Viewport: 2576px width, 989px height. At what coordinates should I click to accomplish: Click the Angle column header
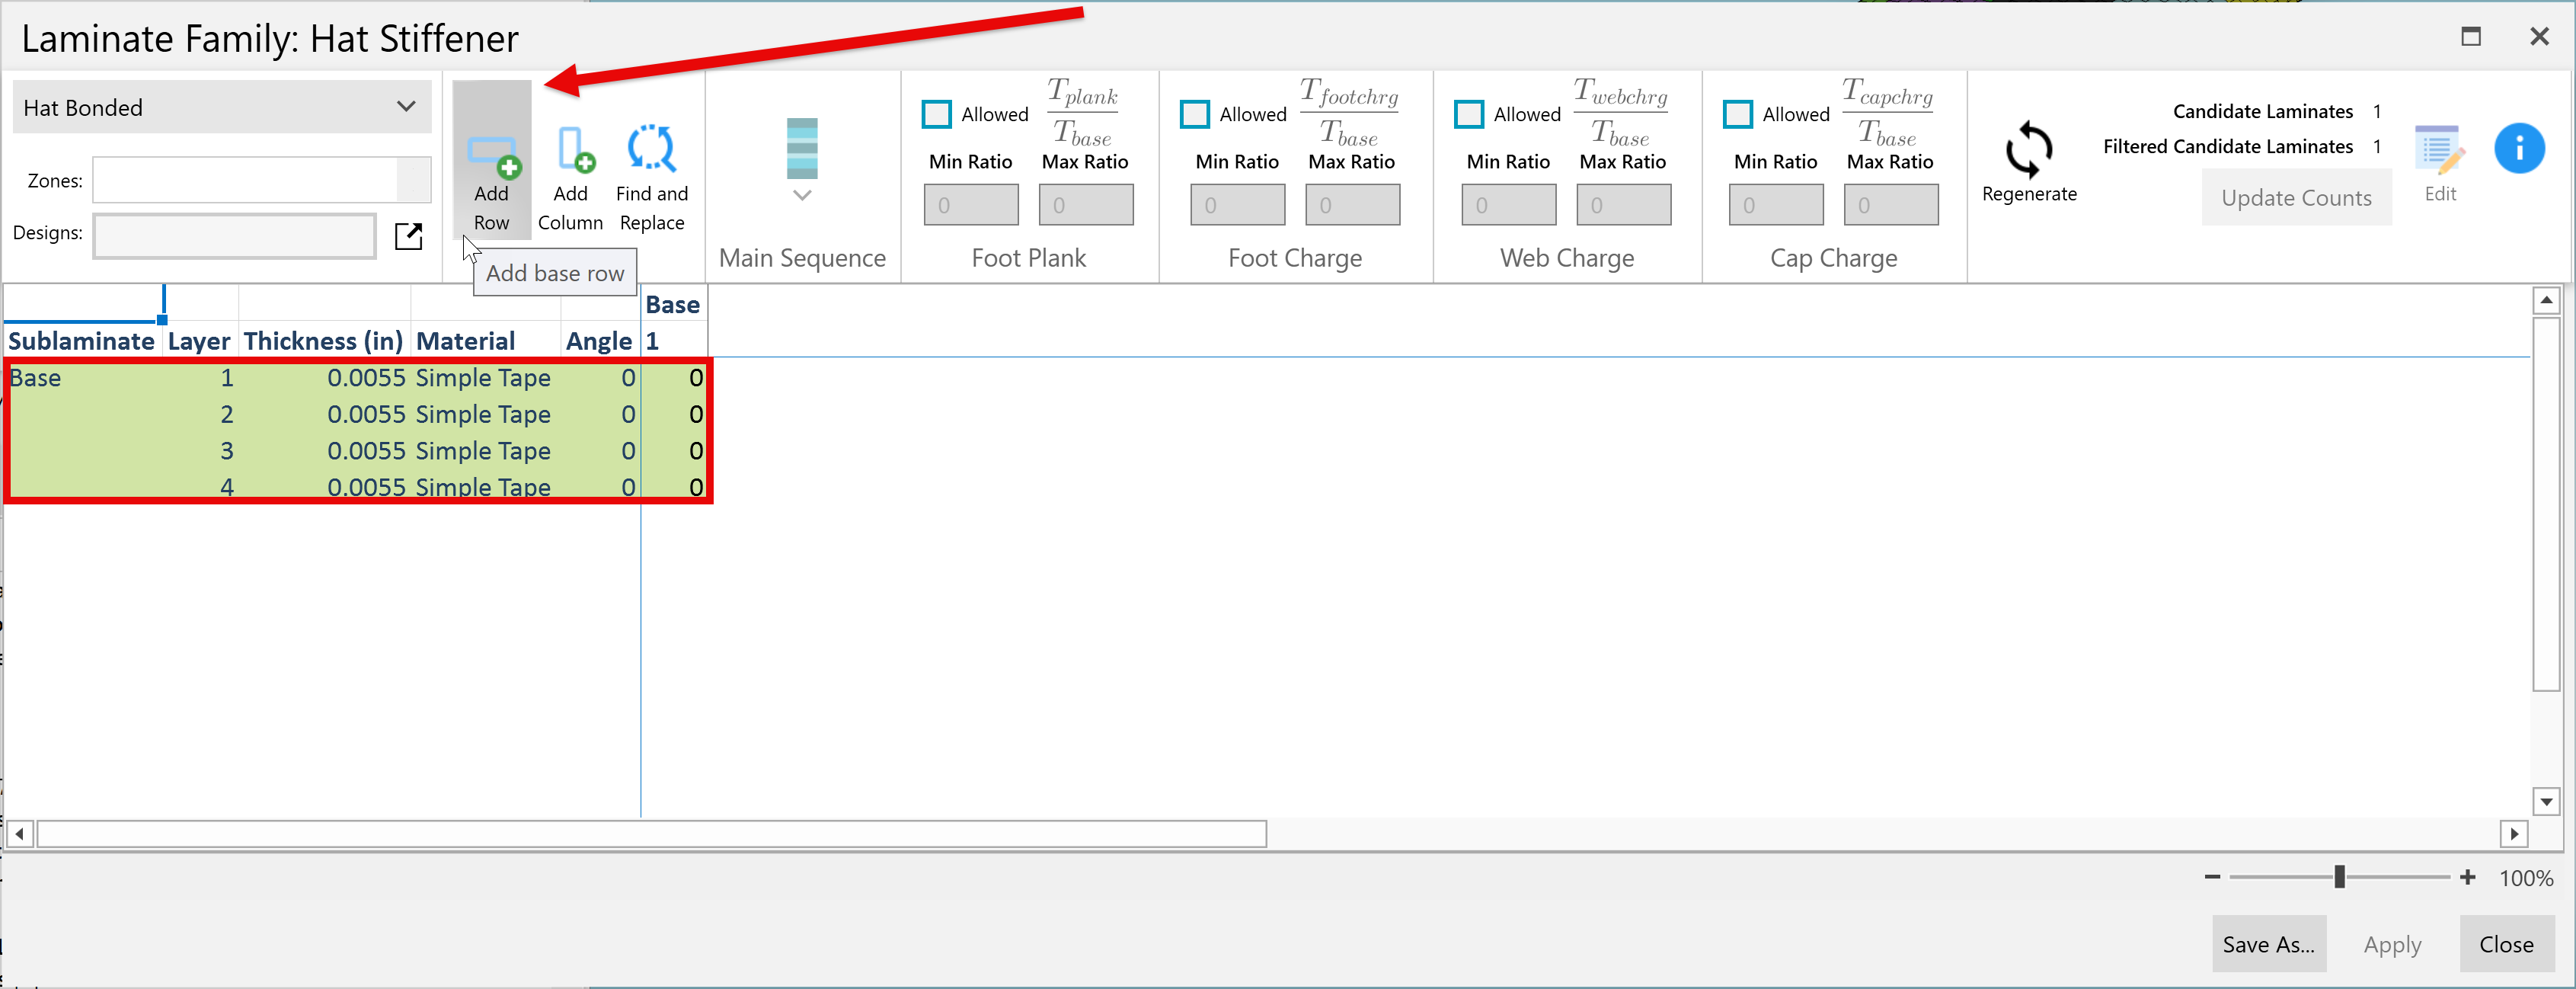tap(599, 341)
